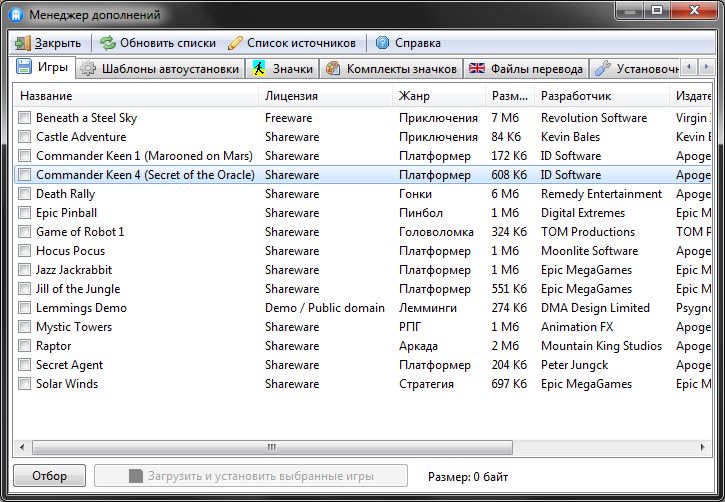The image size is (725, 502).
Task: Open the Установочные tab at the right
Action: click(636, 69)
